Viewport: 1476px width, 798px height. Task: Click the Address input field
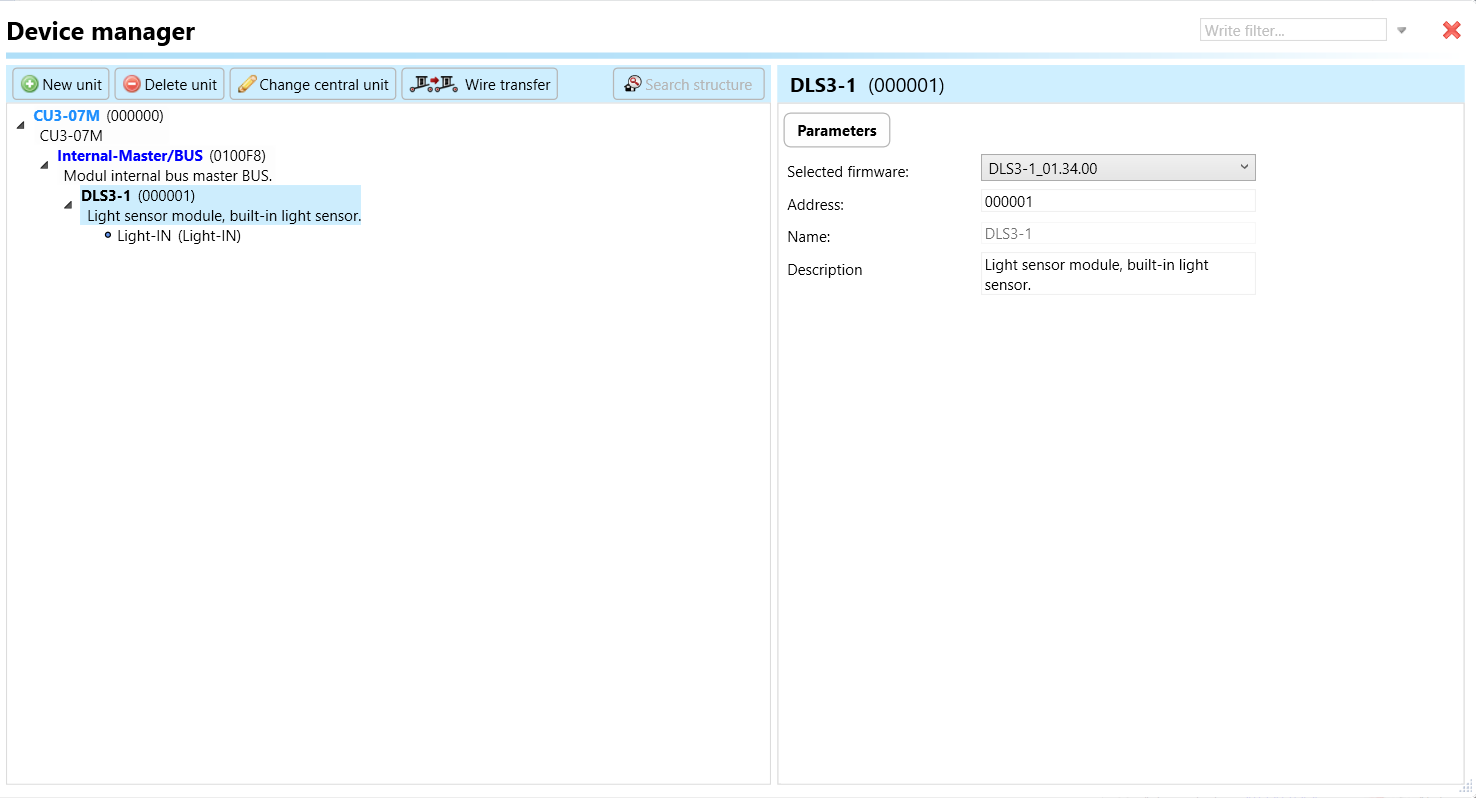tap(1117, 202)
